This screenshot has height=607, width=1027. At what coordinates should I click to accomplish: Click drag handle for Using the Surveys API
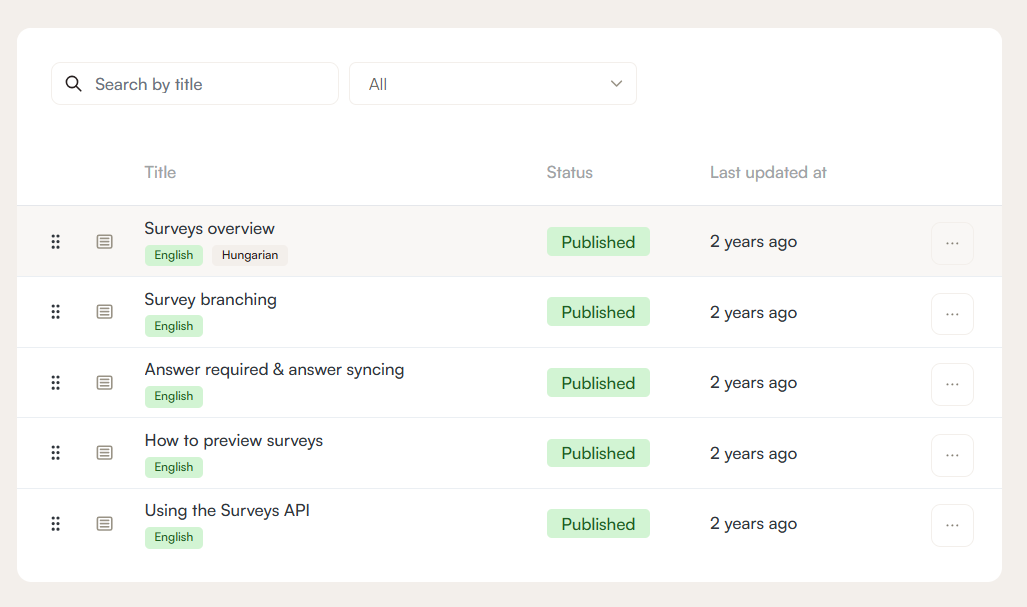coord(56,524)
